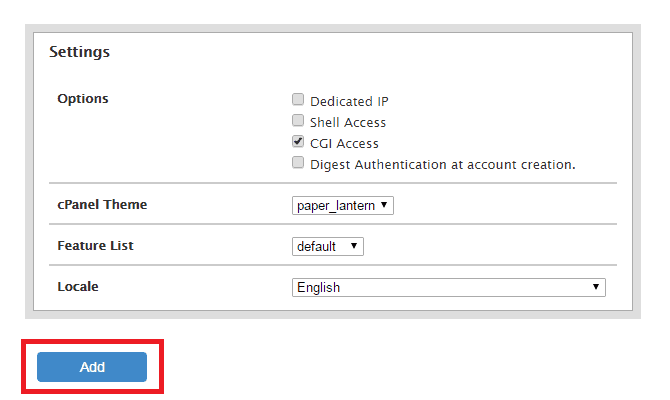
Task: Click the "cPanel Theme" row label
Action: coord(102,204)
